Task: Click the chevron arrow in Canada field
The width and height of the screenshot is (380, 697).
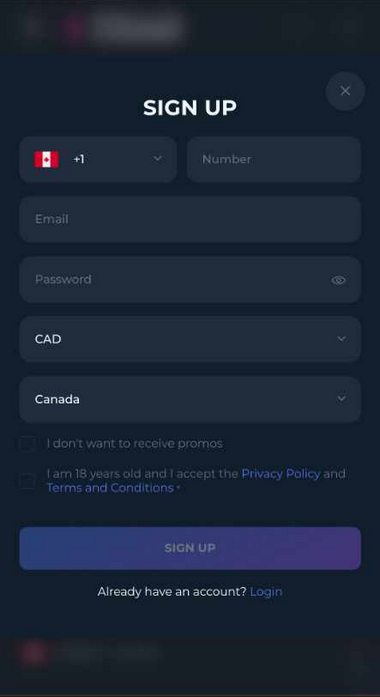Action: [x=341, y=399]
